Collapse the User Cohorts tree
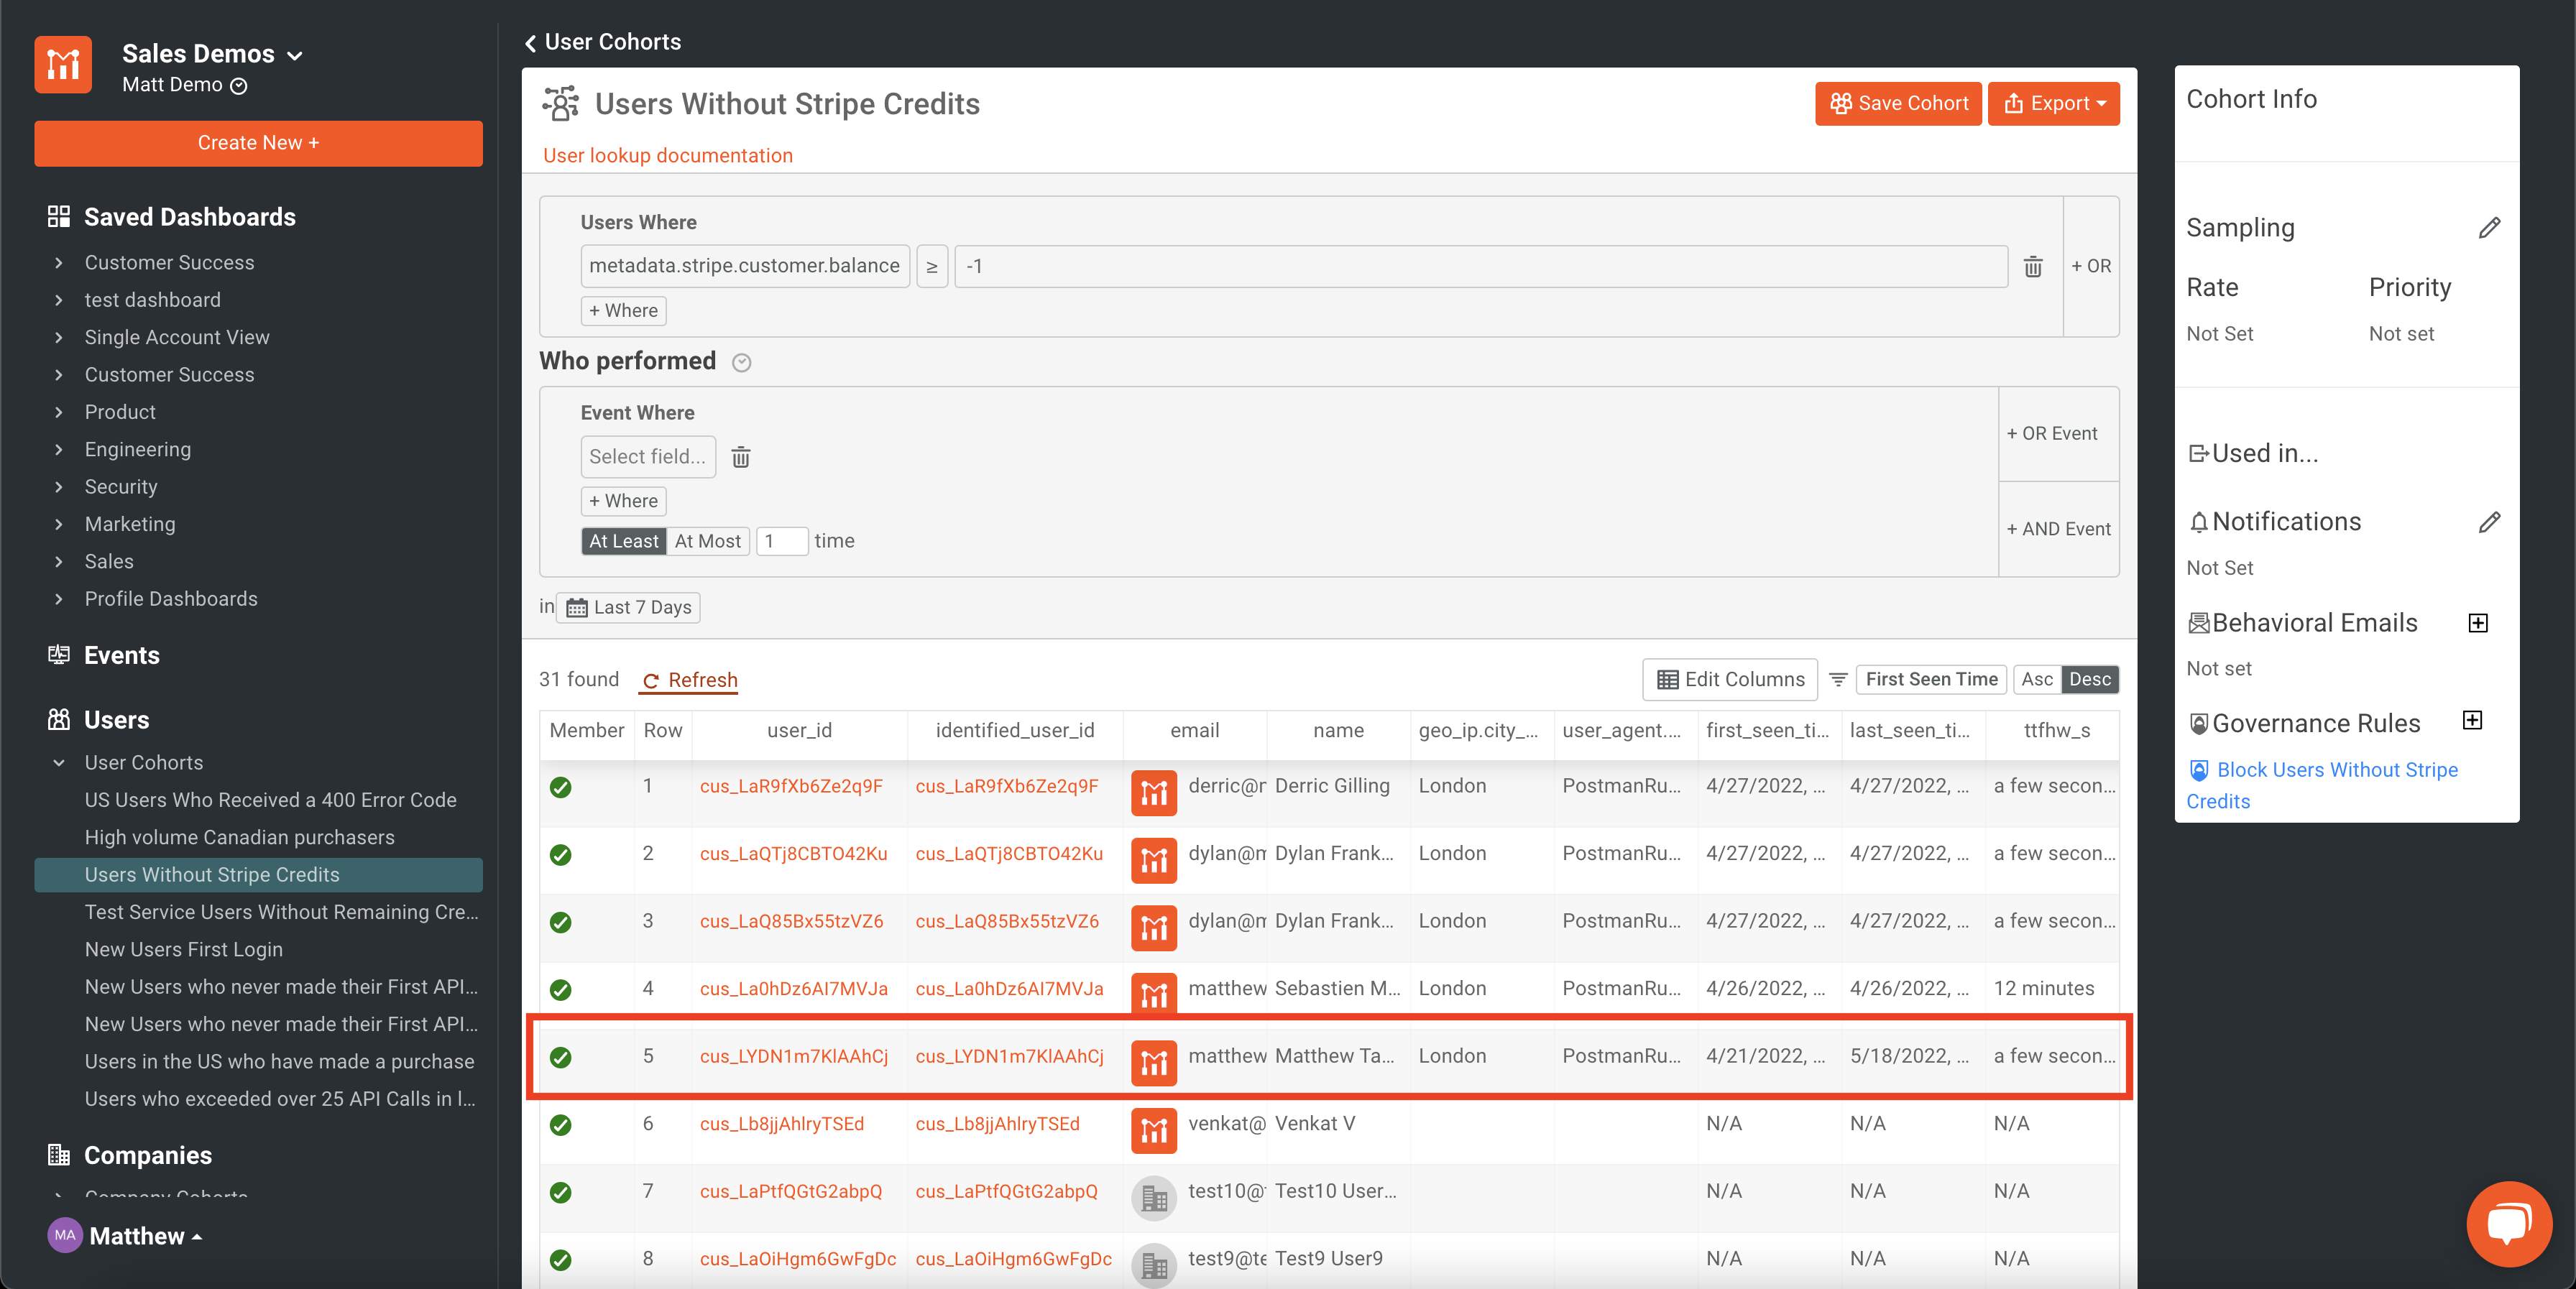Image resolution: width=2576 pixels, height=1289 pixels. point(59,763)
